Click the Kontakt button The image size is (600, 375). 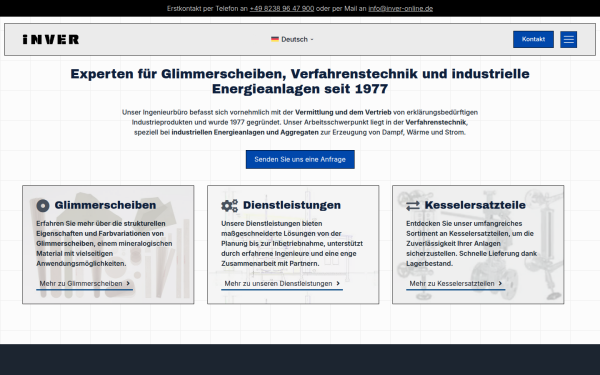click(533, 39)
